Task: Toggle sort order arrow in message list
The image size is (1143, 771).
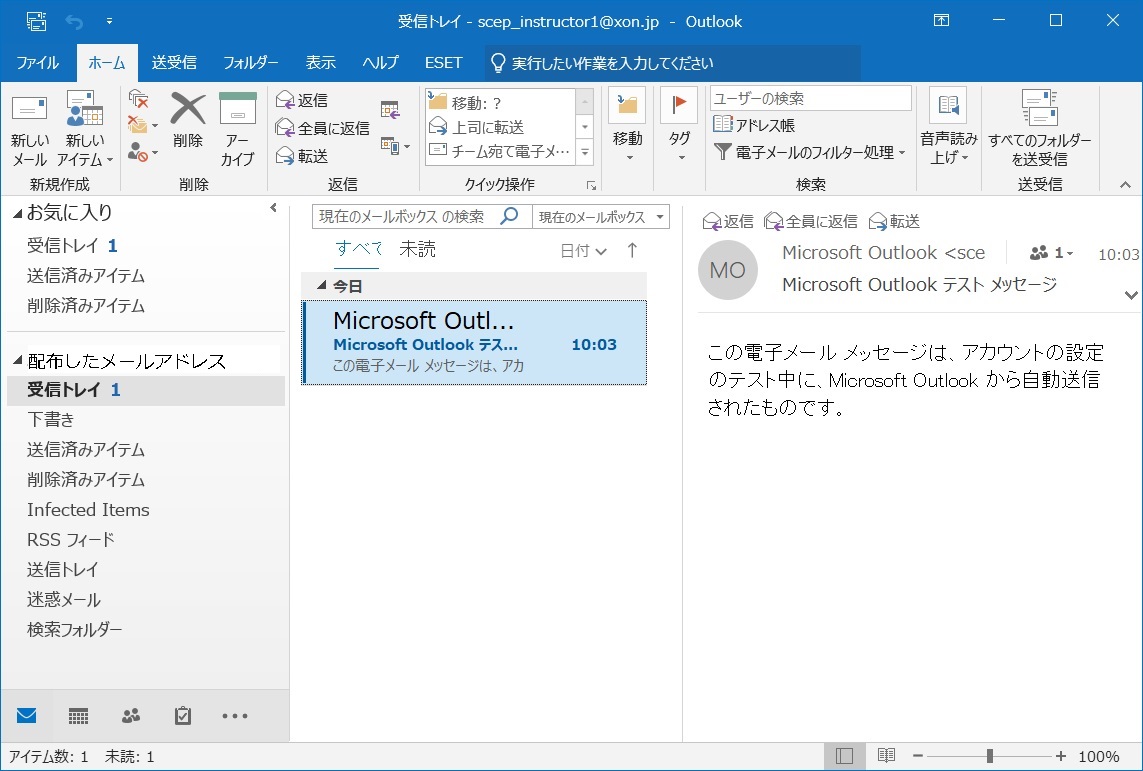Action: tap(632, 251)
